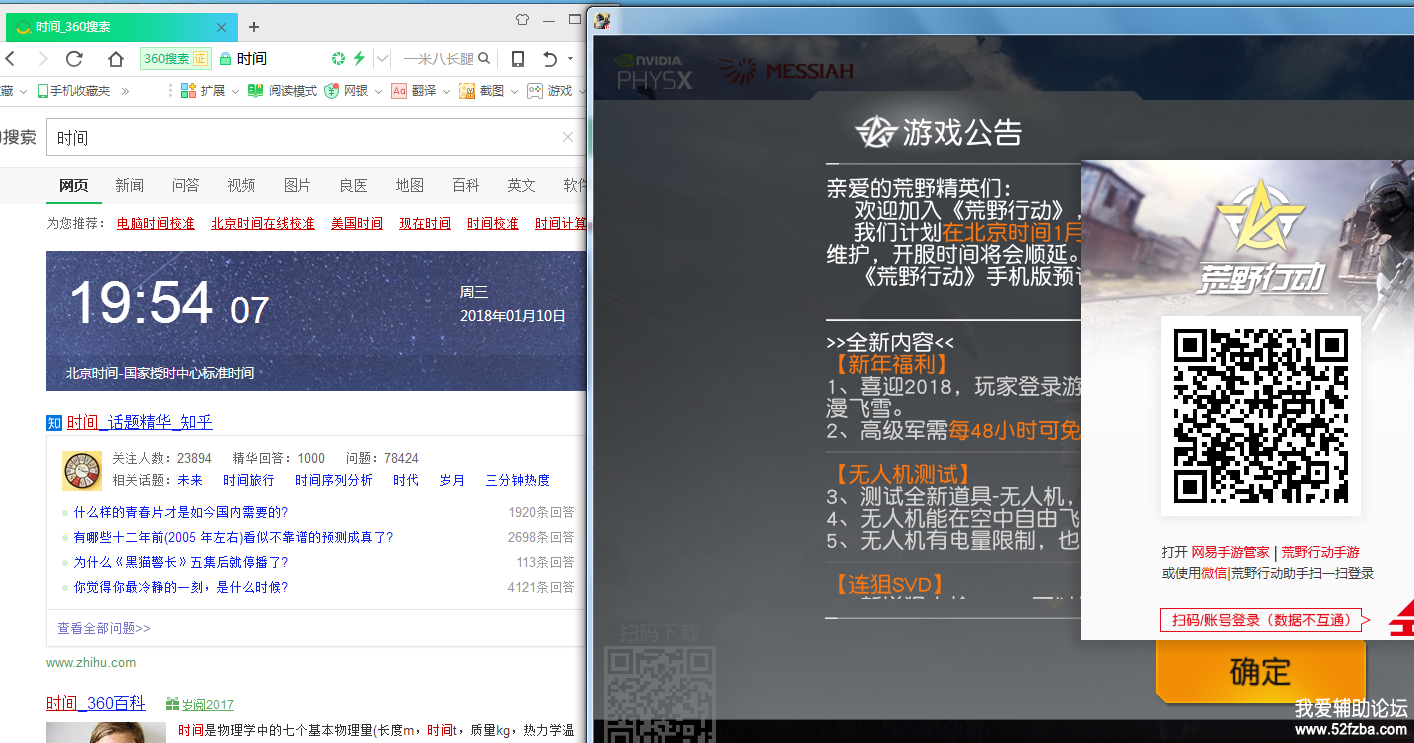Open the 游戏 games button
Screen dimensions: 1414x743
[x=550, y=91]
